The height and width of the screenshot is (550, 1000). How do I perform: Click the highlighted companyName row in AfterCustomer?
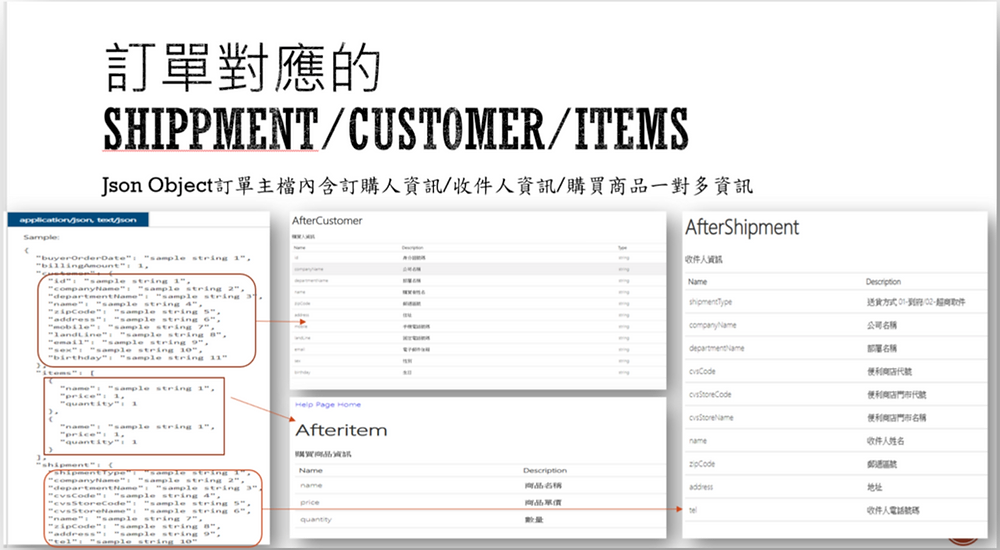coord(477,269)
